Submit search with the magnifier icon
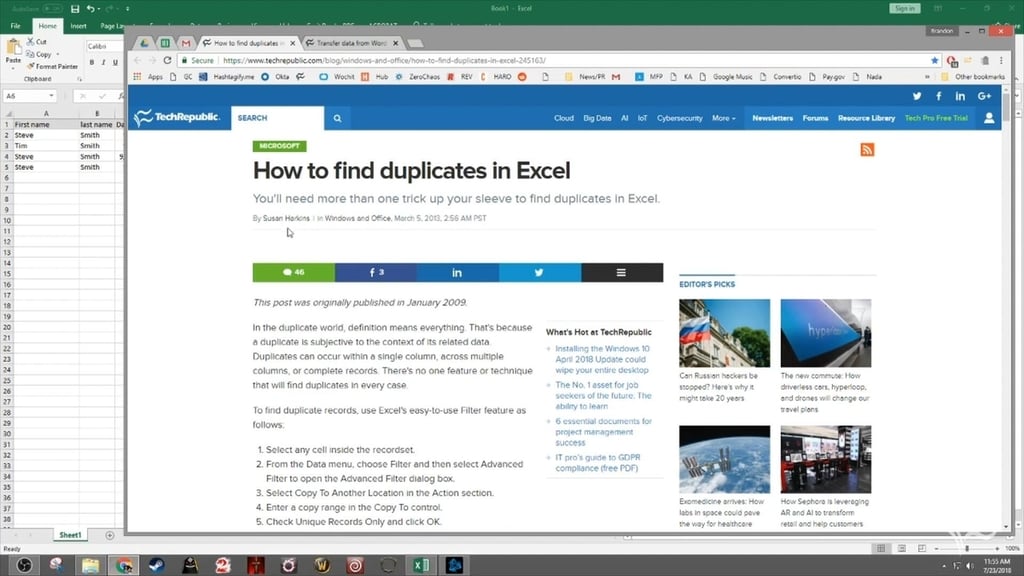Viewport: 1024px width, 576px height. [337, 118]
